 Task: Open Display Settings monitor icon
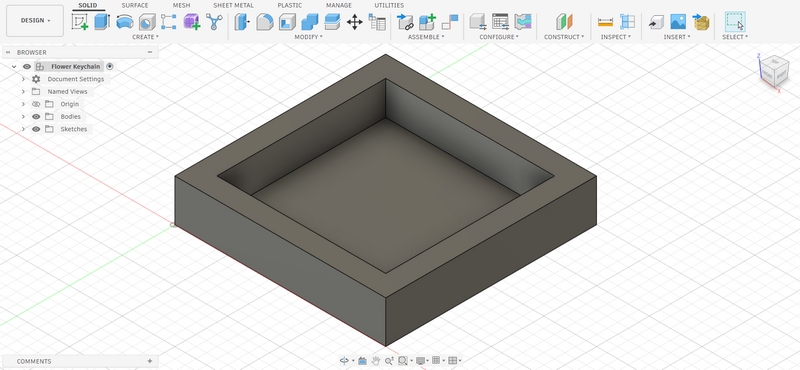[420, 361]
